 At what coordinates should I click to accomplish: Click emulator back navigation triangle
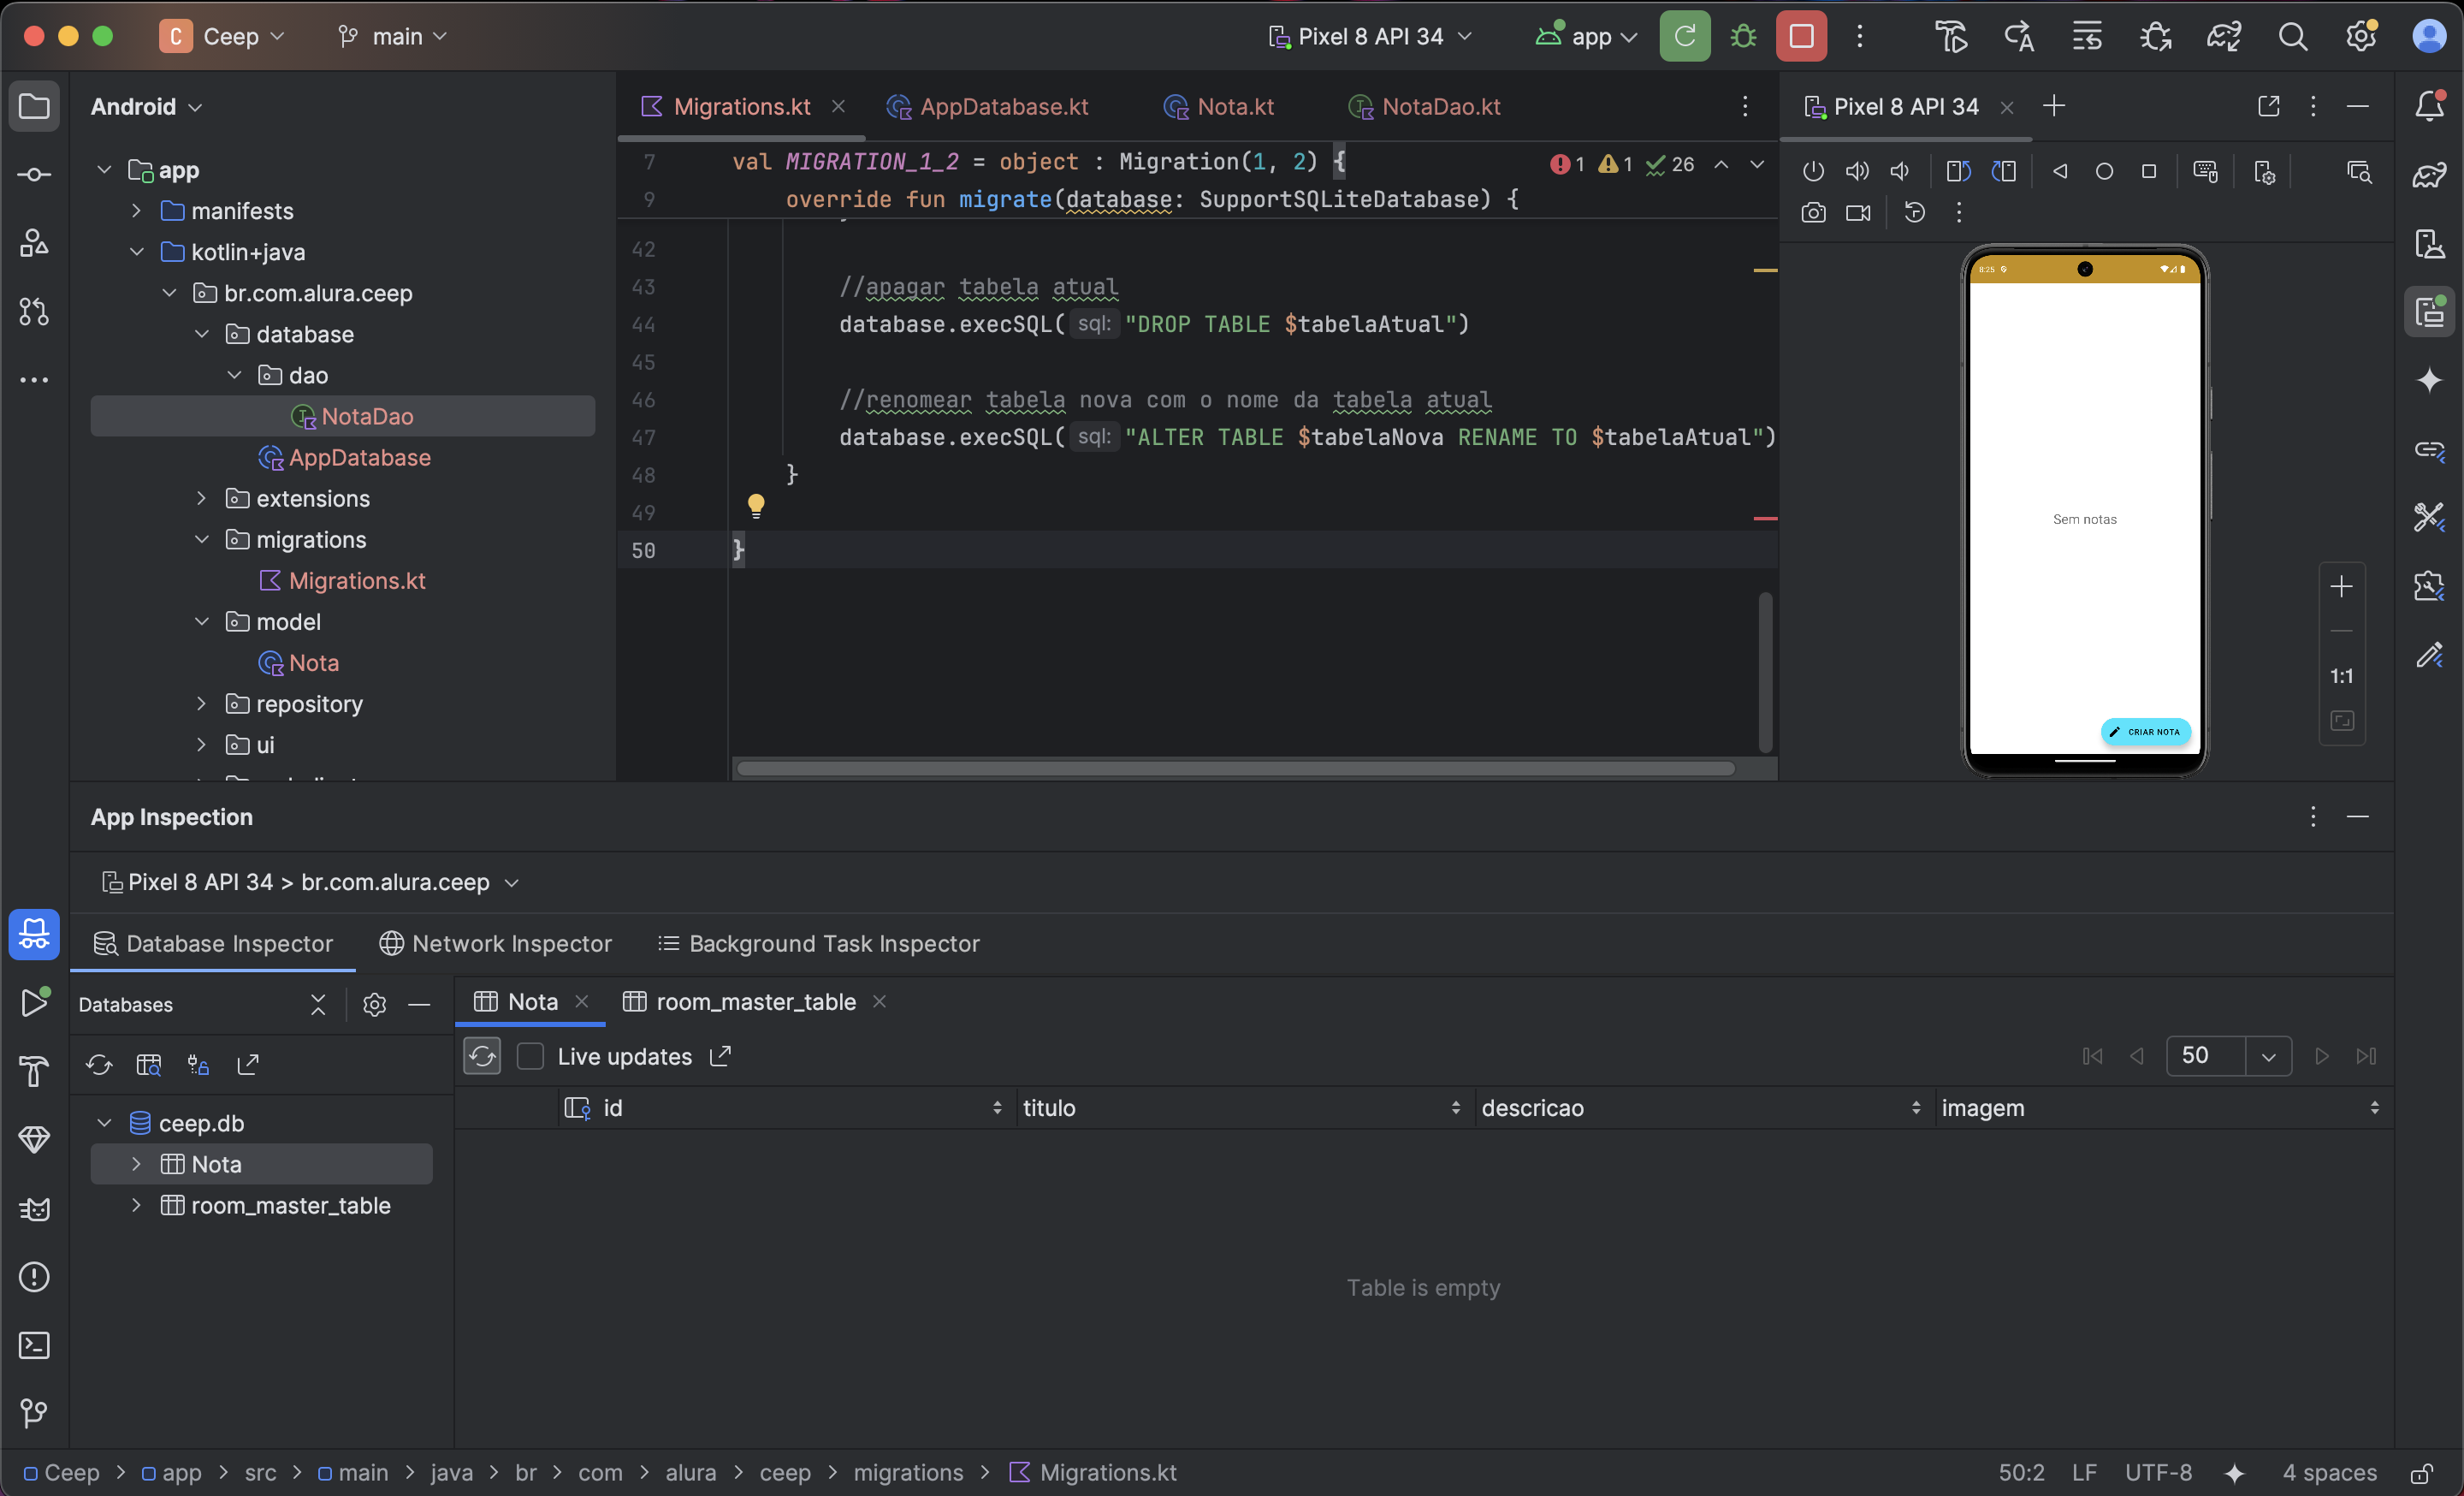(2060, 171)
